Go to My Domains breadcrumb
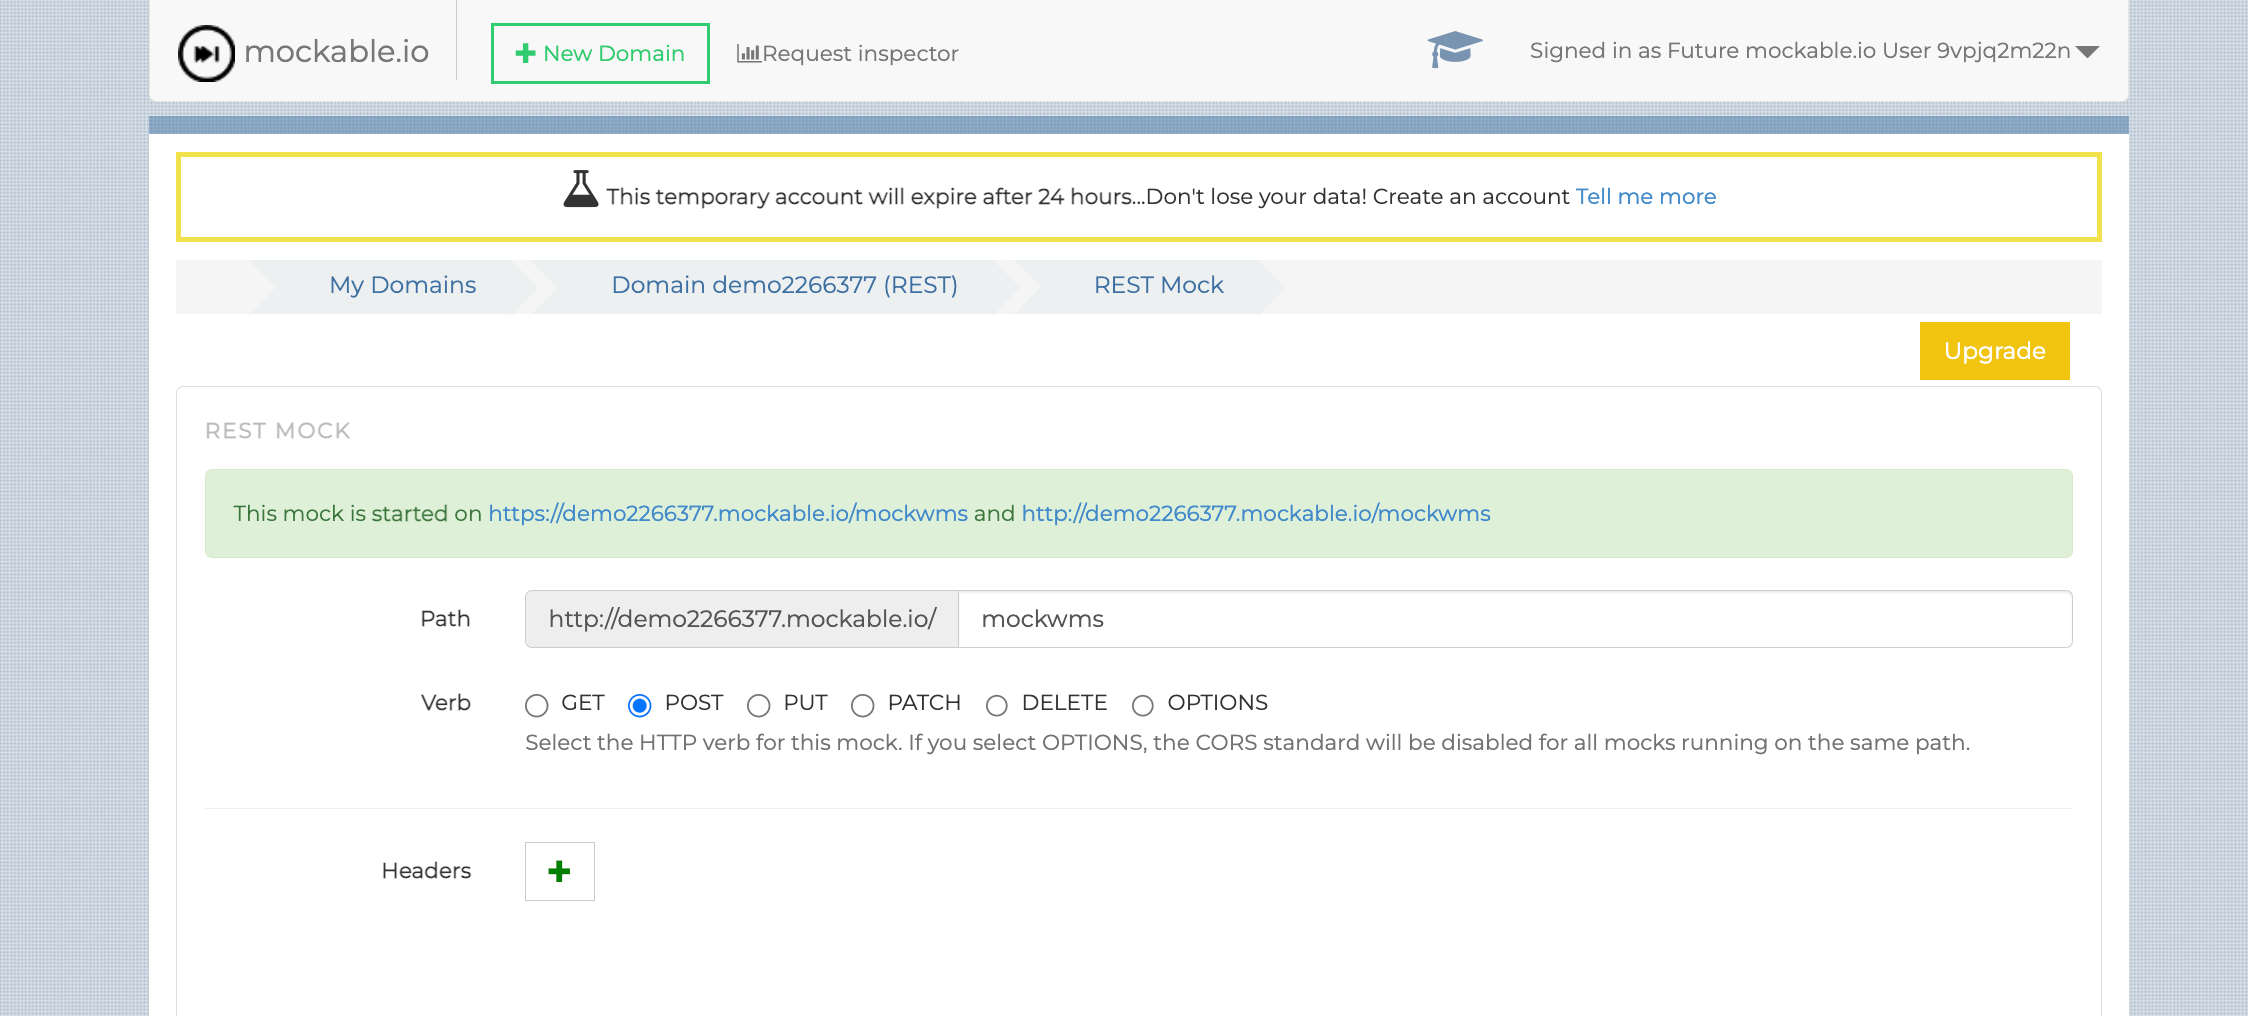This screenshot has width=2248, height=1016. tap(402, 285)
